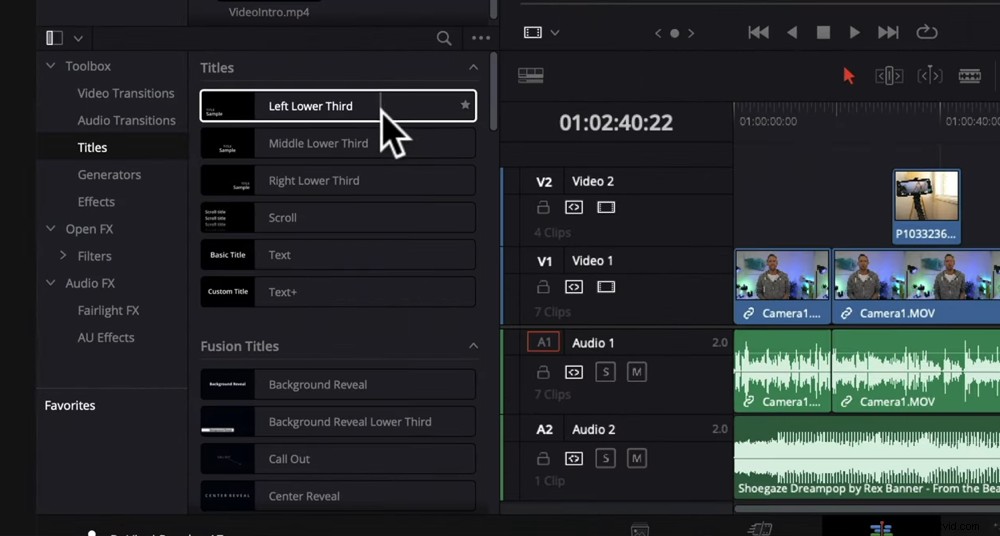The height and width of the screenshot is (536, 1000).
Task: Solo the Audio 2 track
Action: coord(605,458)
